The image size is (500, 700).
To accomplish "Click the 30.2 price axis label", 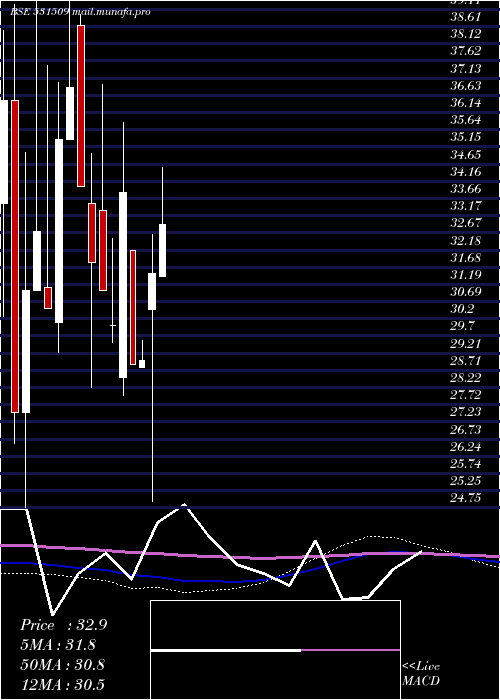I will click(462, 309).
